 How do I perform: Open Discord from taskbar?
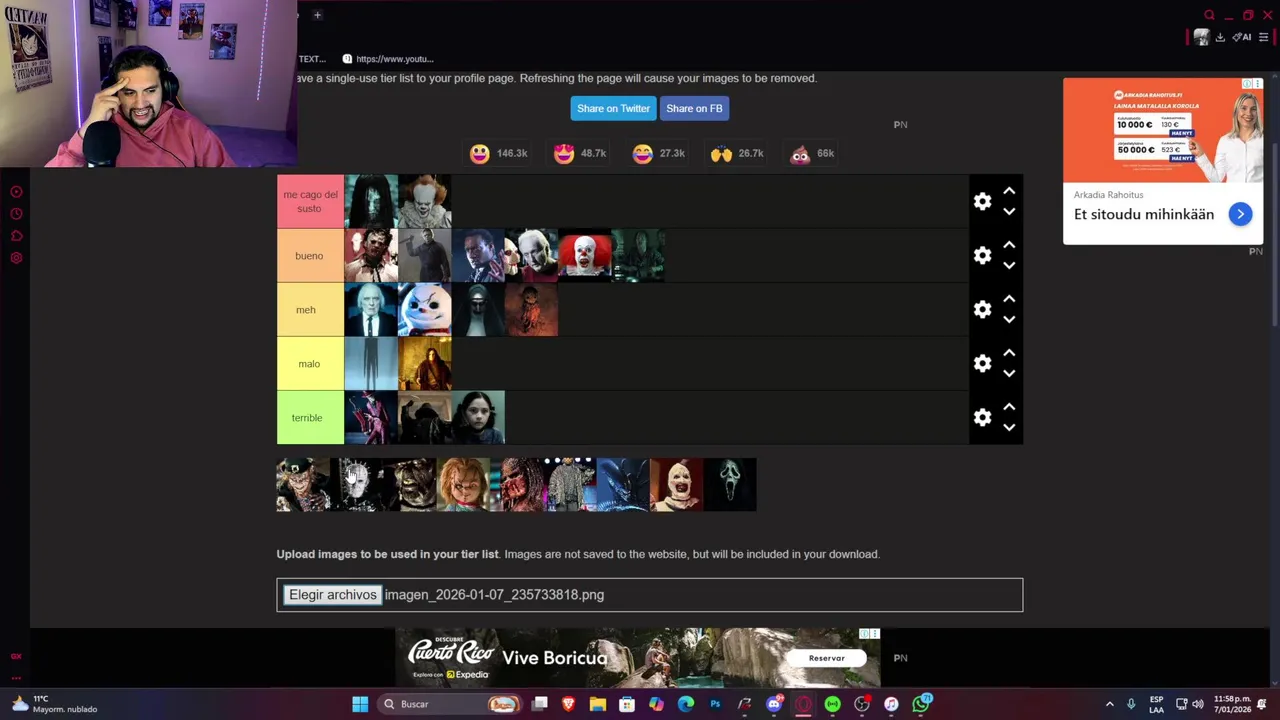(774, 704)
